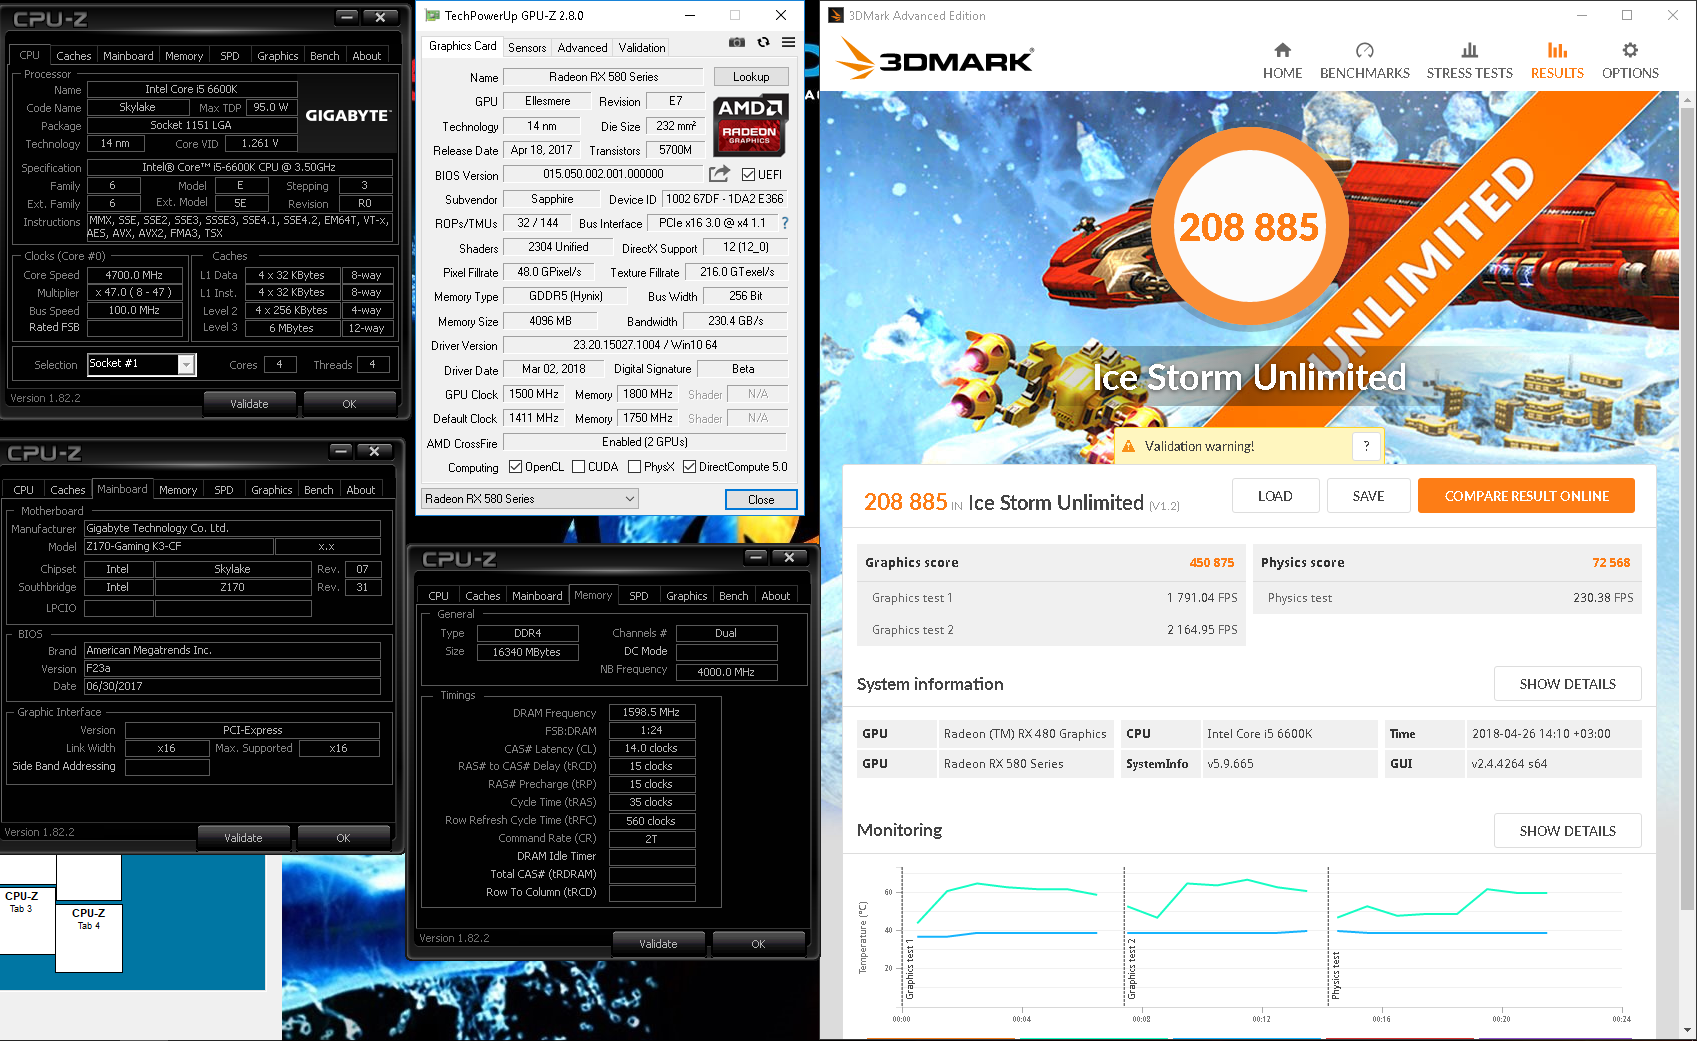Open the Graphics tab in top CPU-Z window
The image size is (1697, 1041).
click(278, 56)
